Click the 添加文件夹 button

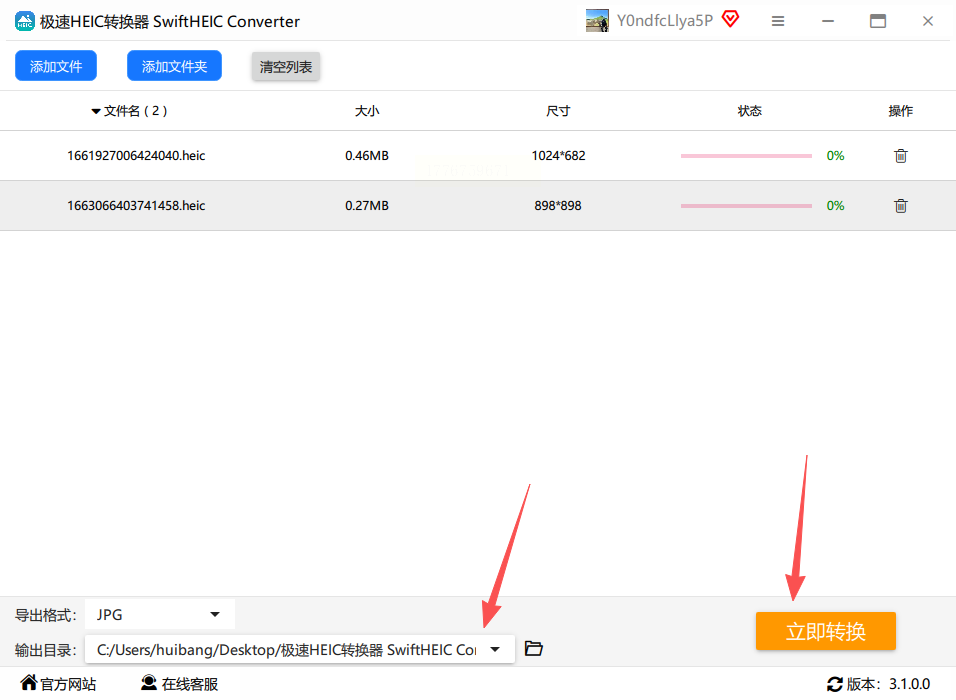pos(174,66)
